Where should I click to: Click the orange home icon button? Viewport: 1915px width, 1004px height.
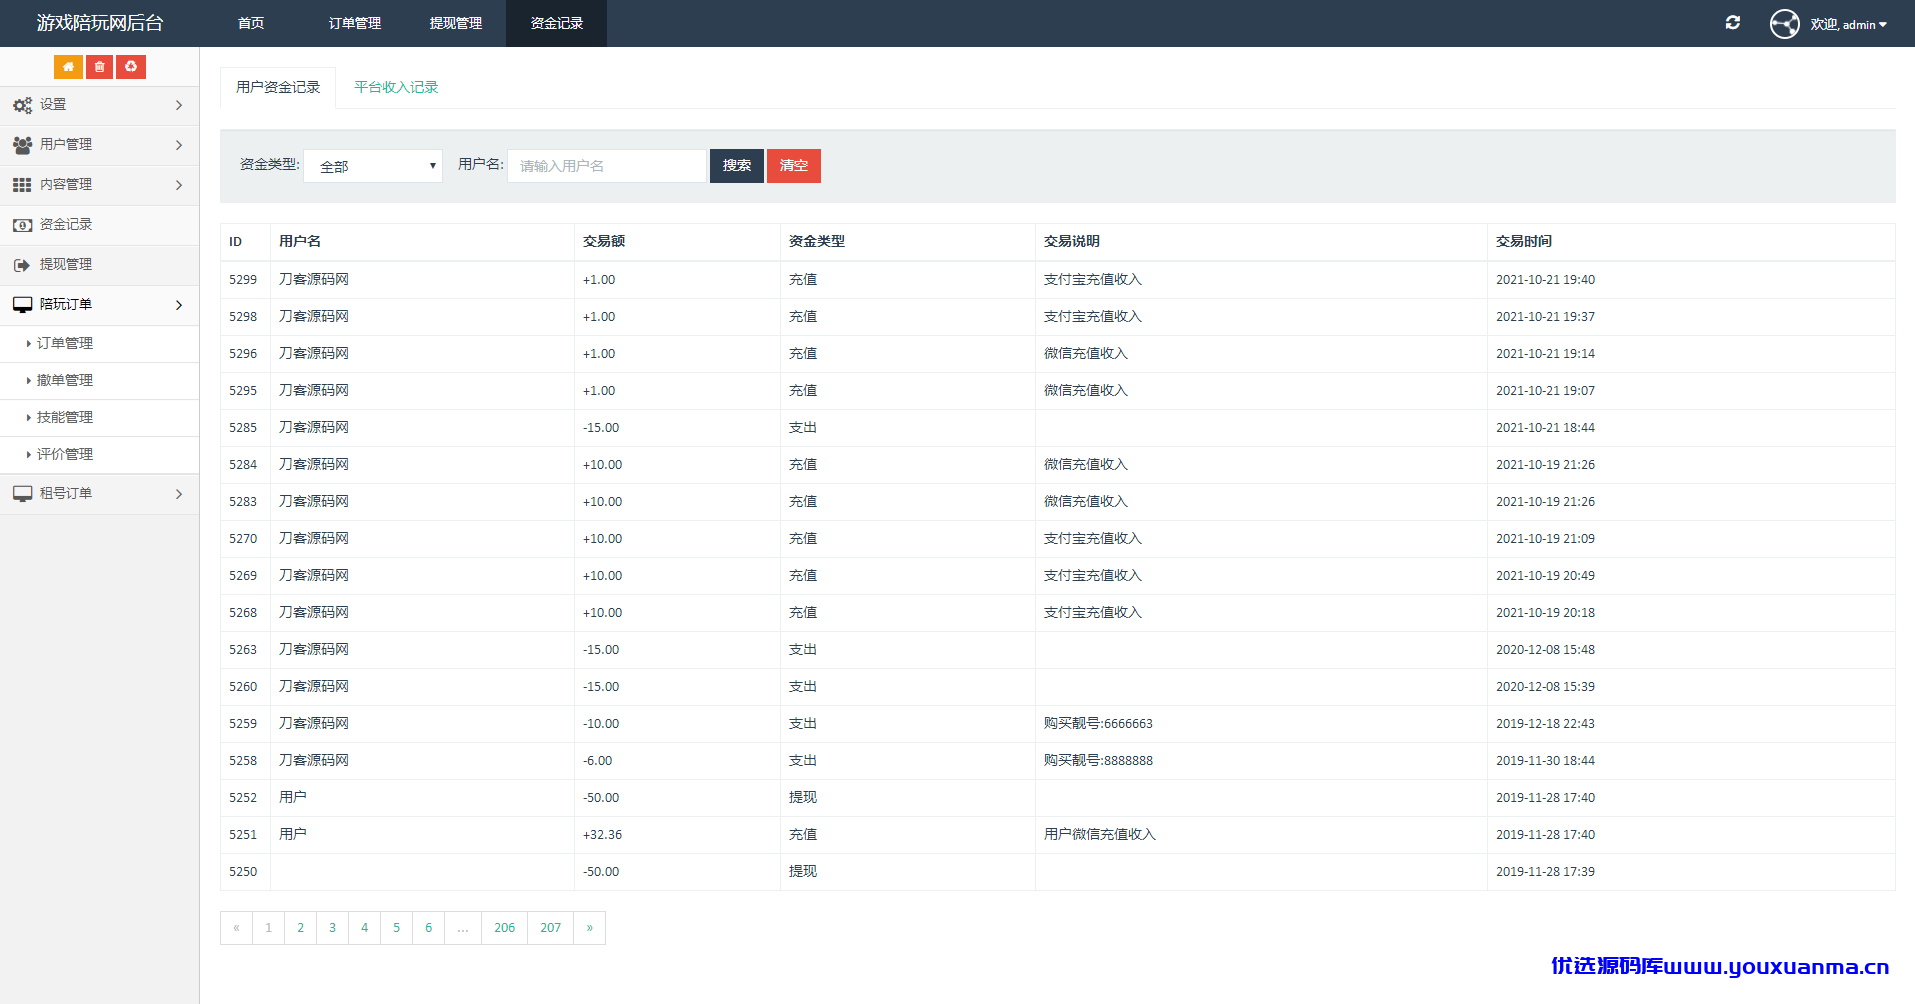click(68, 67)
